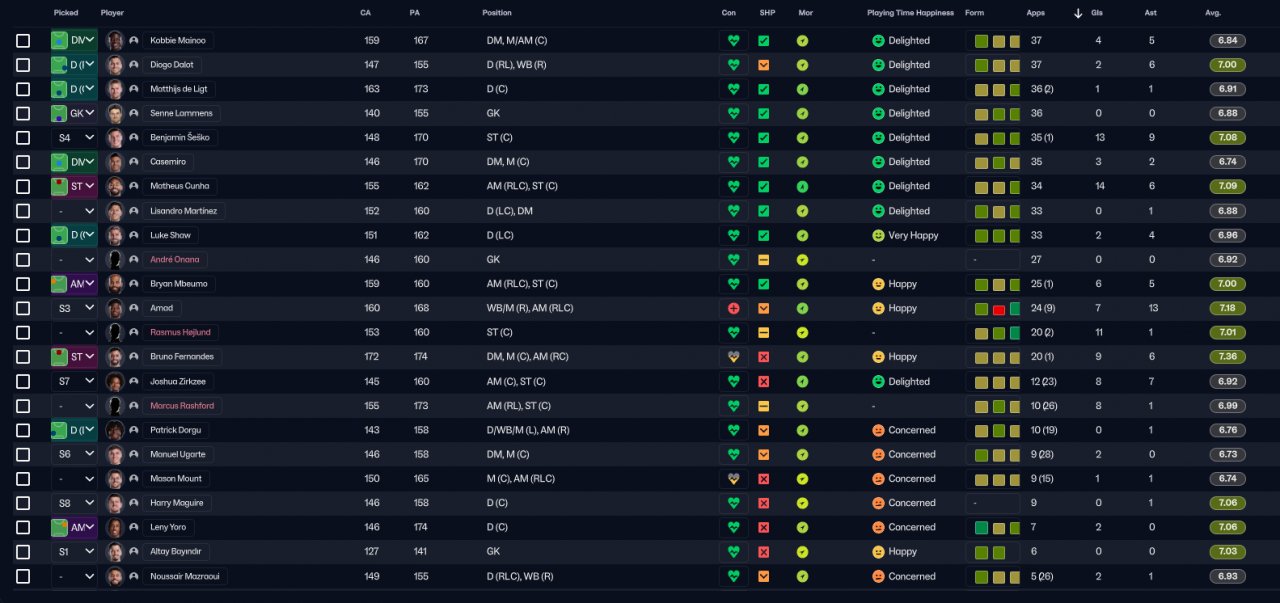Sort the table by PA column

[x=414, y=13]
